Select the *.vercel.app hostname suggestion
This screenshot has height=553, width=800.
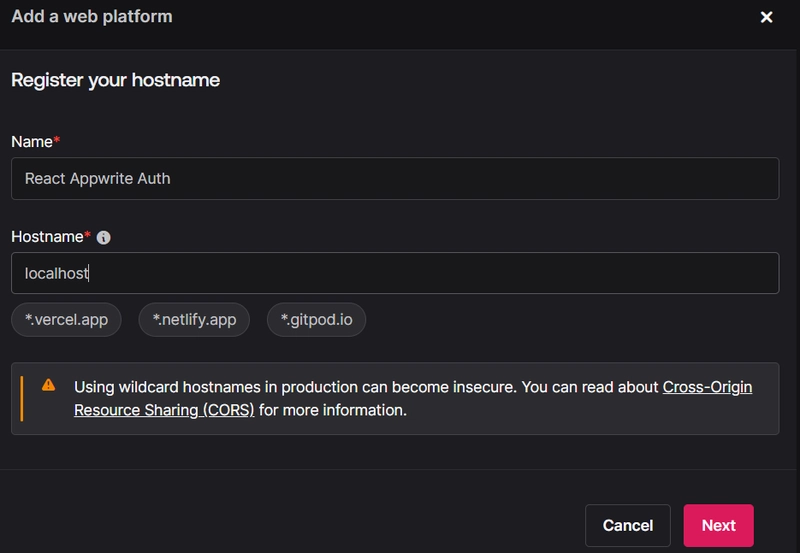[66, 320]
